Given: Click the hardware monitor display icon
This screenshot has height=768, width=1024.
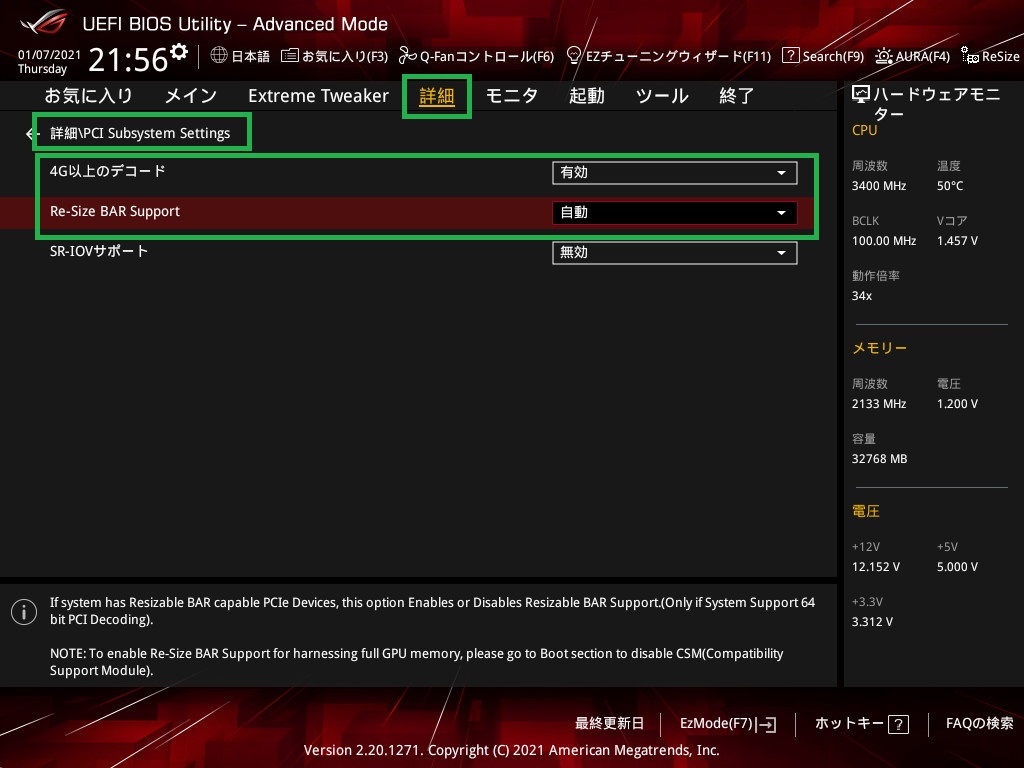Looking at the screenshot, I should click(x=861, y=95).
